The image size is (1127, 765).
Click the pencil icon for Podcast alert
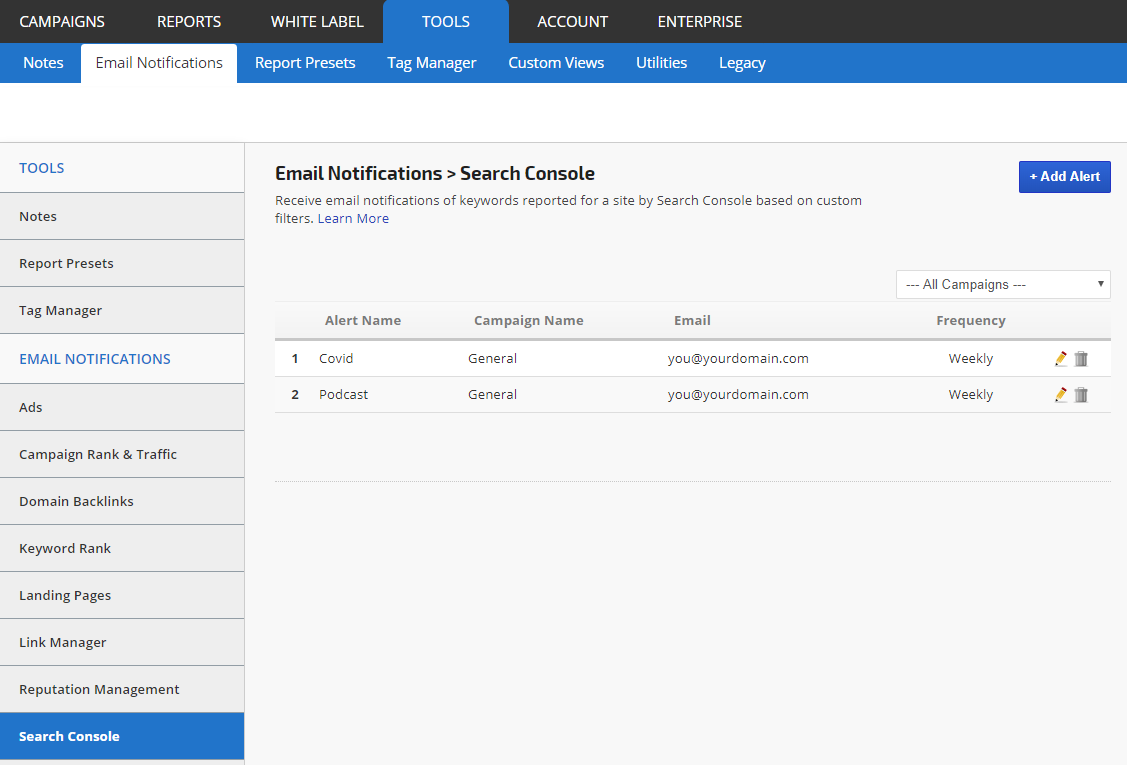click(1061, 395)
